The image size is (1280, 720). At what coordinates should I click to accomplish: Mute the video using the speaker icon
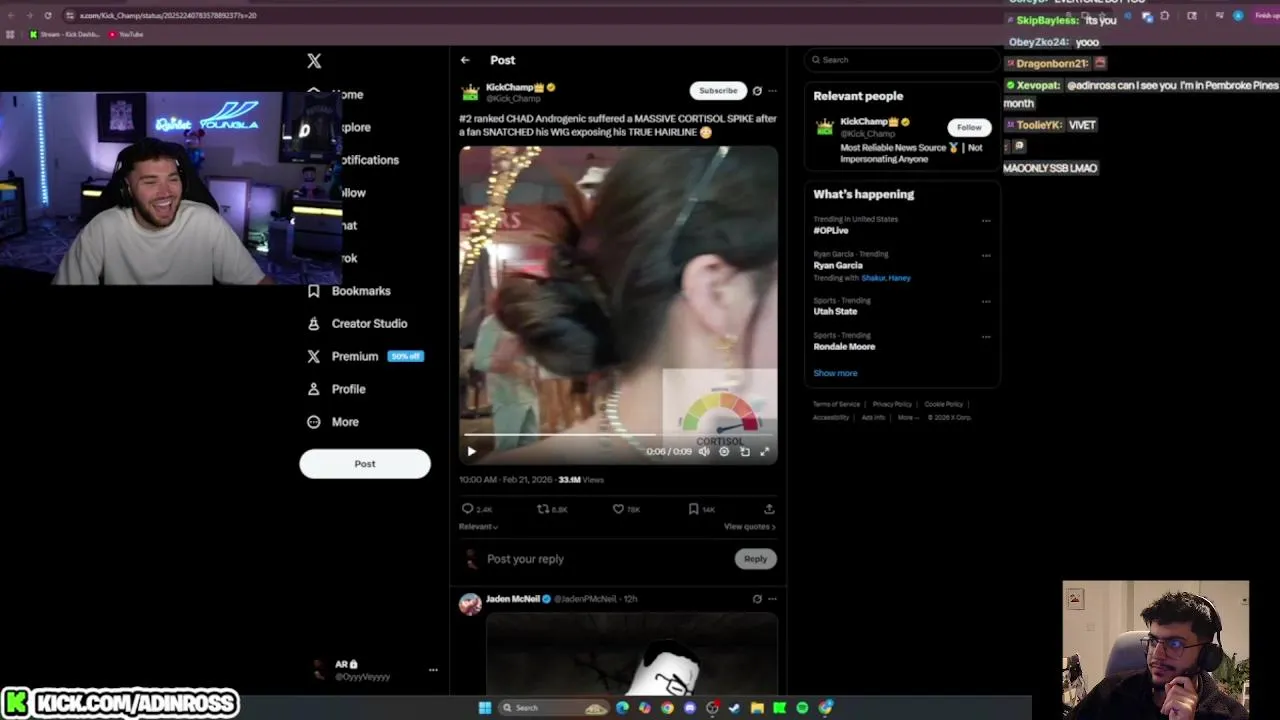click(x=704, y=452)
